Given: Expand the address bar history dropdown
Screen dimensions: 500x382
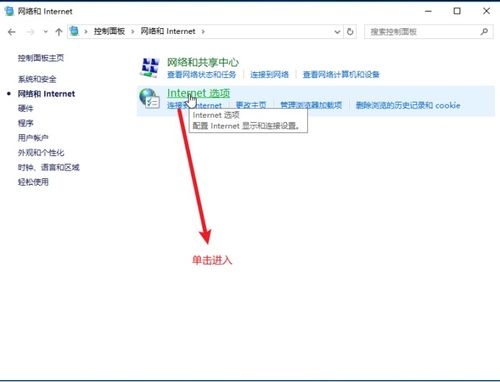Looking at the screenshot, I should pos(337,32).
